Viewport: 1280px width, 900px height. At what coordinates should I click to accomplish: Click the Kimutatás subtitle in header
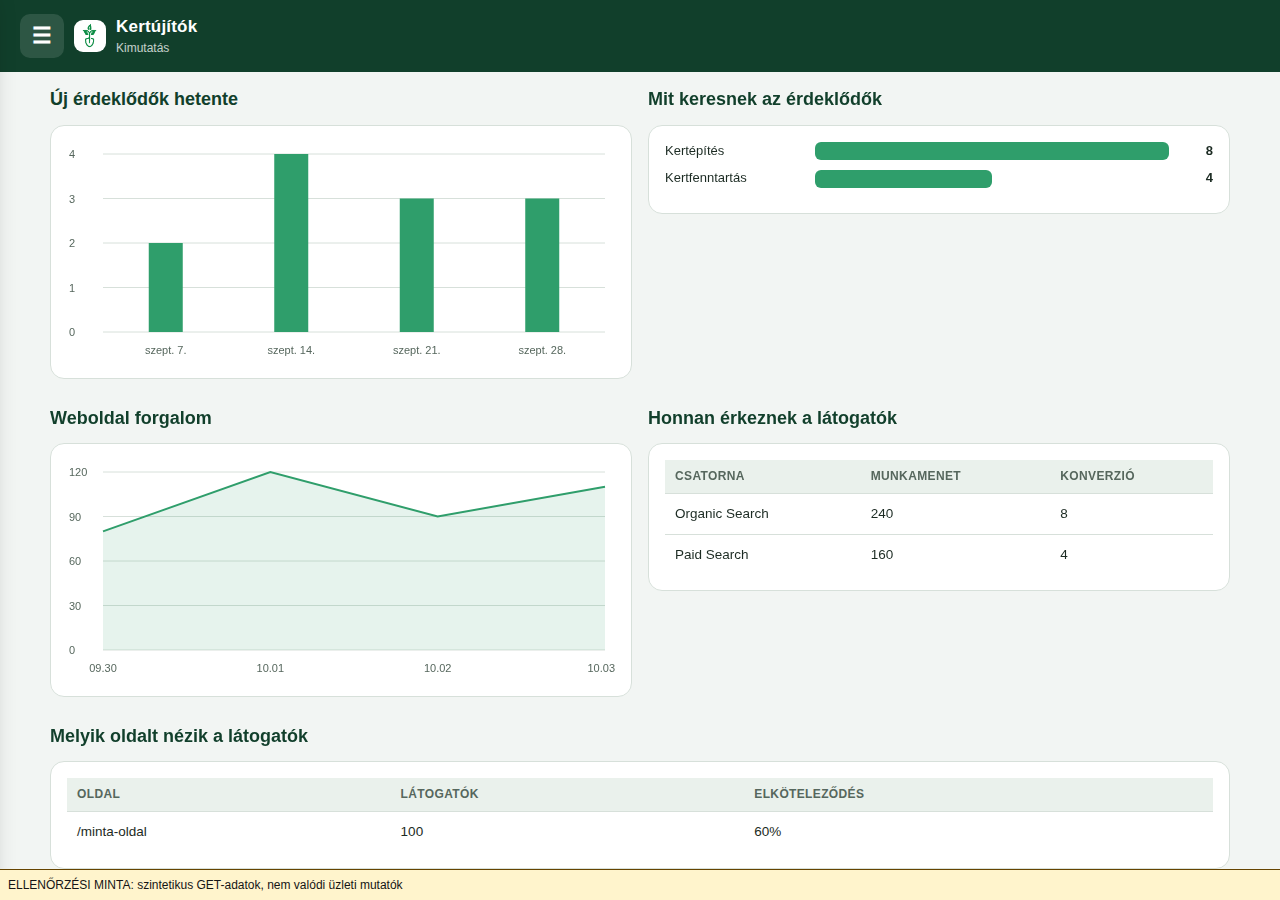click(x=143, y=48)
